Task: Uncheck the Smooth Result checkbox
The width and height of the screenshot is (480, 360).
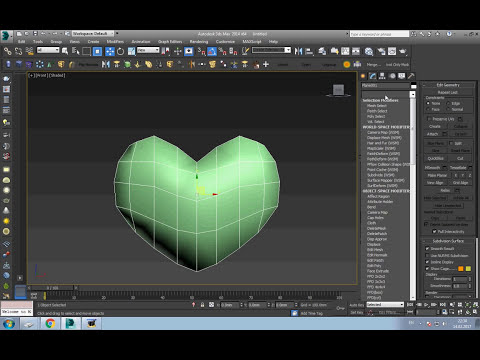Action: (x=427, y=248)
